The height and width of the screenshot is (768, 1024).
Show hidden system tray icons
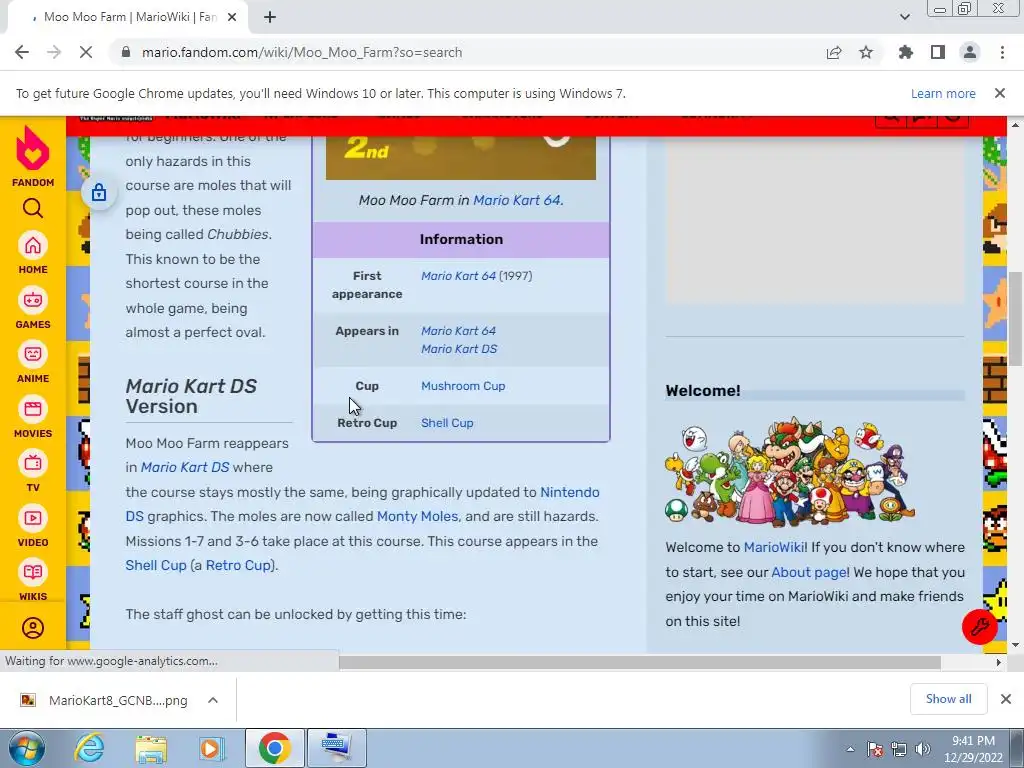pos(850,749)
